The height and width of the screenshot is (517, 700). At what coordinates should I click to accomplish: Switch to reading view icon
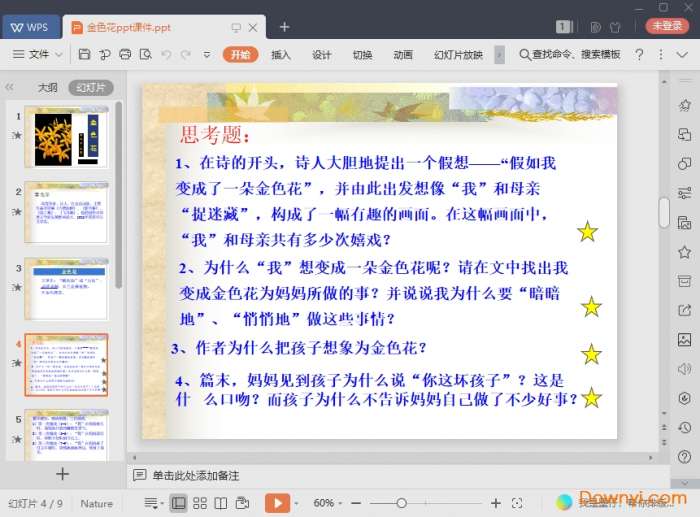coord(221,503)
